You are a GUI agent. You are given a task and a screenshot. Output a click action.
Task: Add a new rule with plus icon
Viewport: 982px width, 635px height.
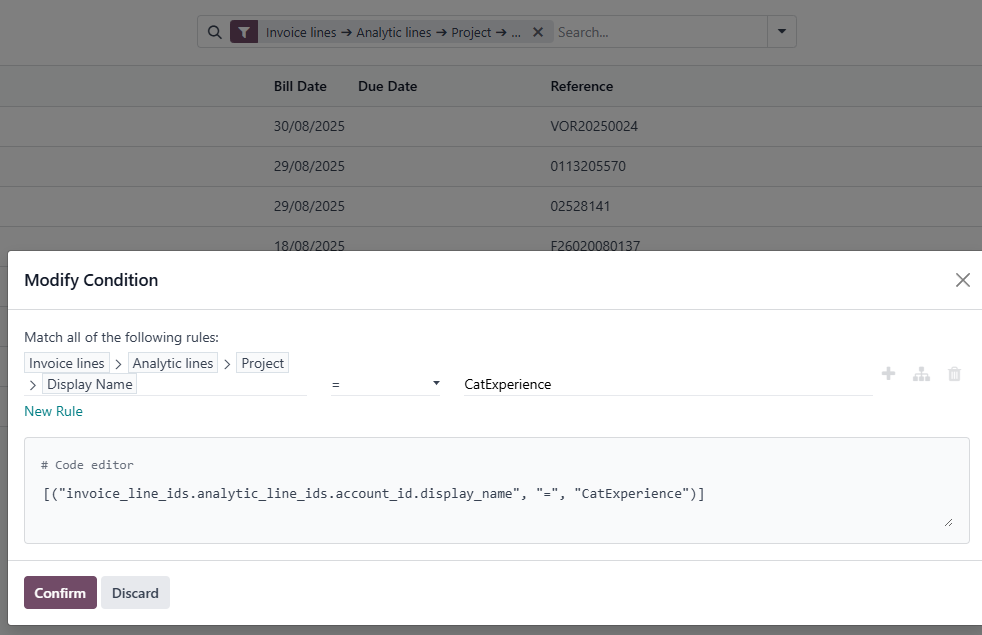tap(888, 374)
